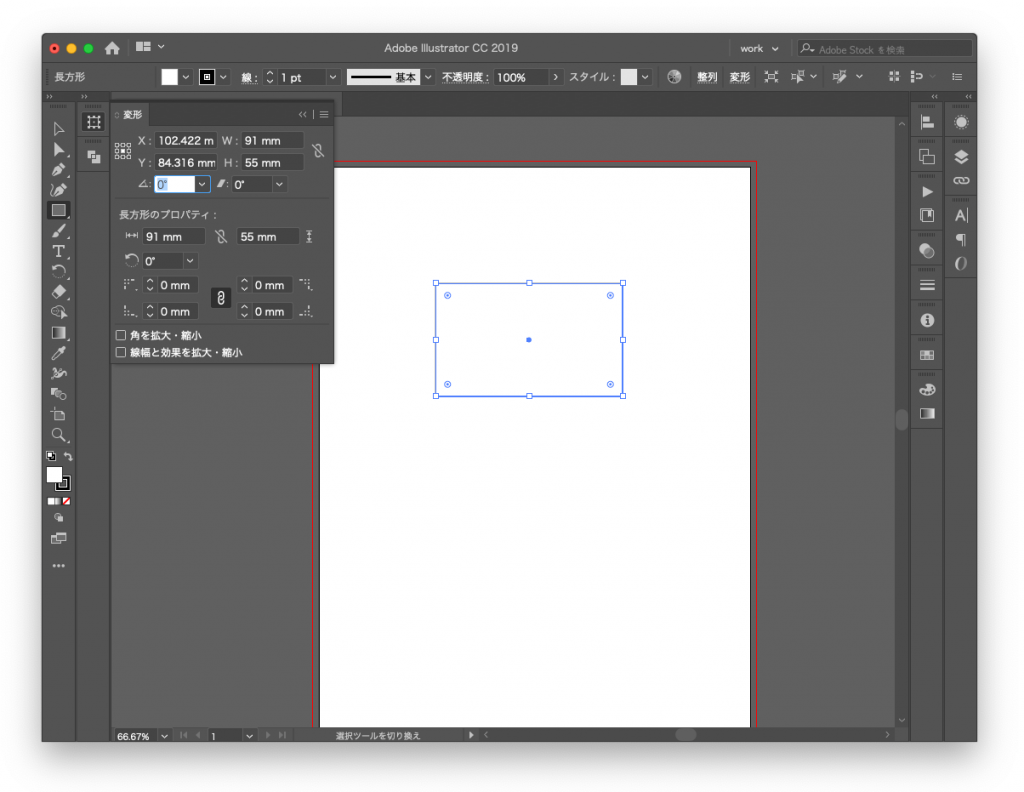
Task: Toggle W/H constrain proportions link
Action: (318, 151)
